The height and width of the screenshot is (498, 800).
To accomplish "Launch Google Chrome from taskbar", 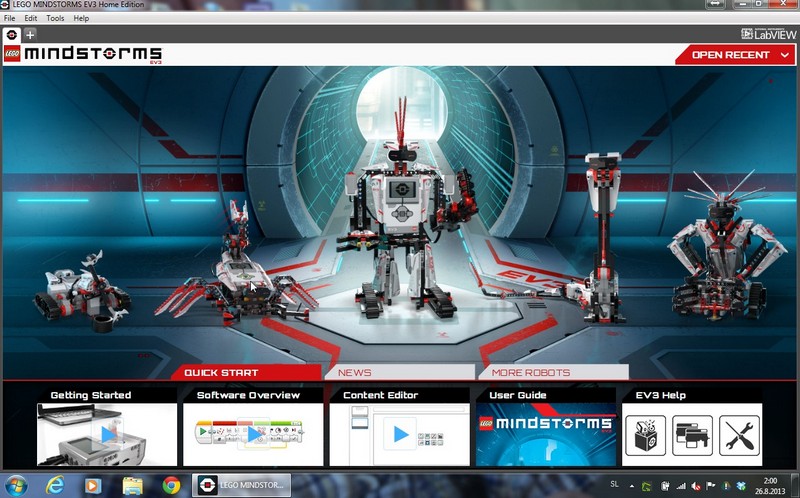I will pos(171,485).
